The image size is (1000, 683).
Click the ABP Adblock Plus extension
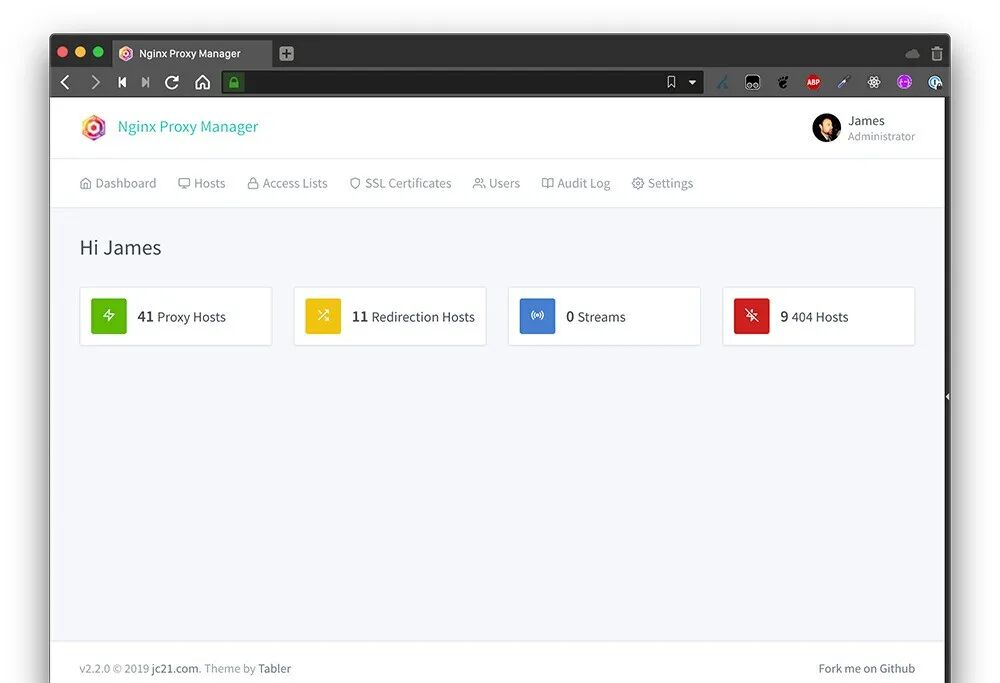(x=813, y=82)
